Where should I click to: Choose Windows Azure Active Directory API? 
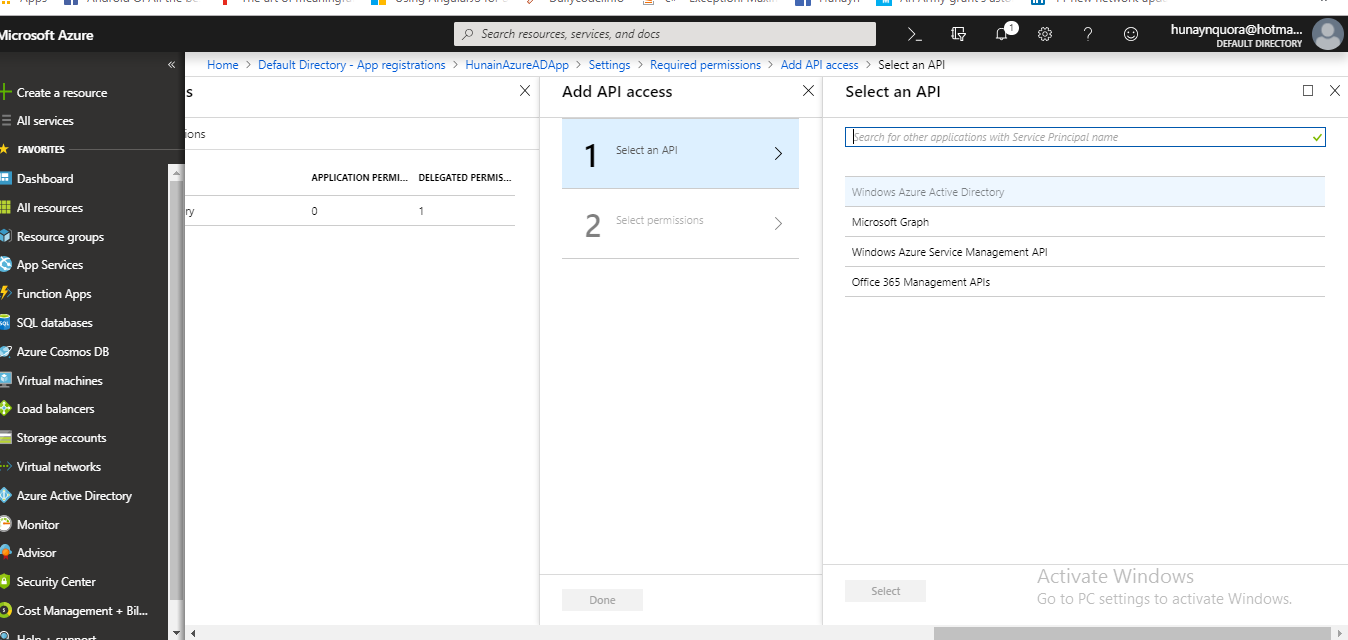point(1085,192)
